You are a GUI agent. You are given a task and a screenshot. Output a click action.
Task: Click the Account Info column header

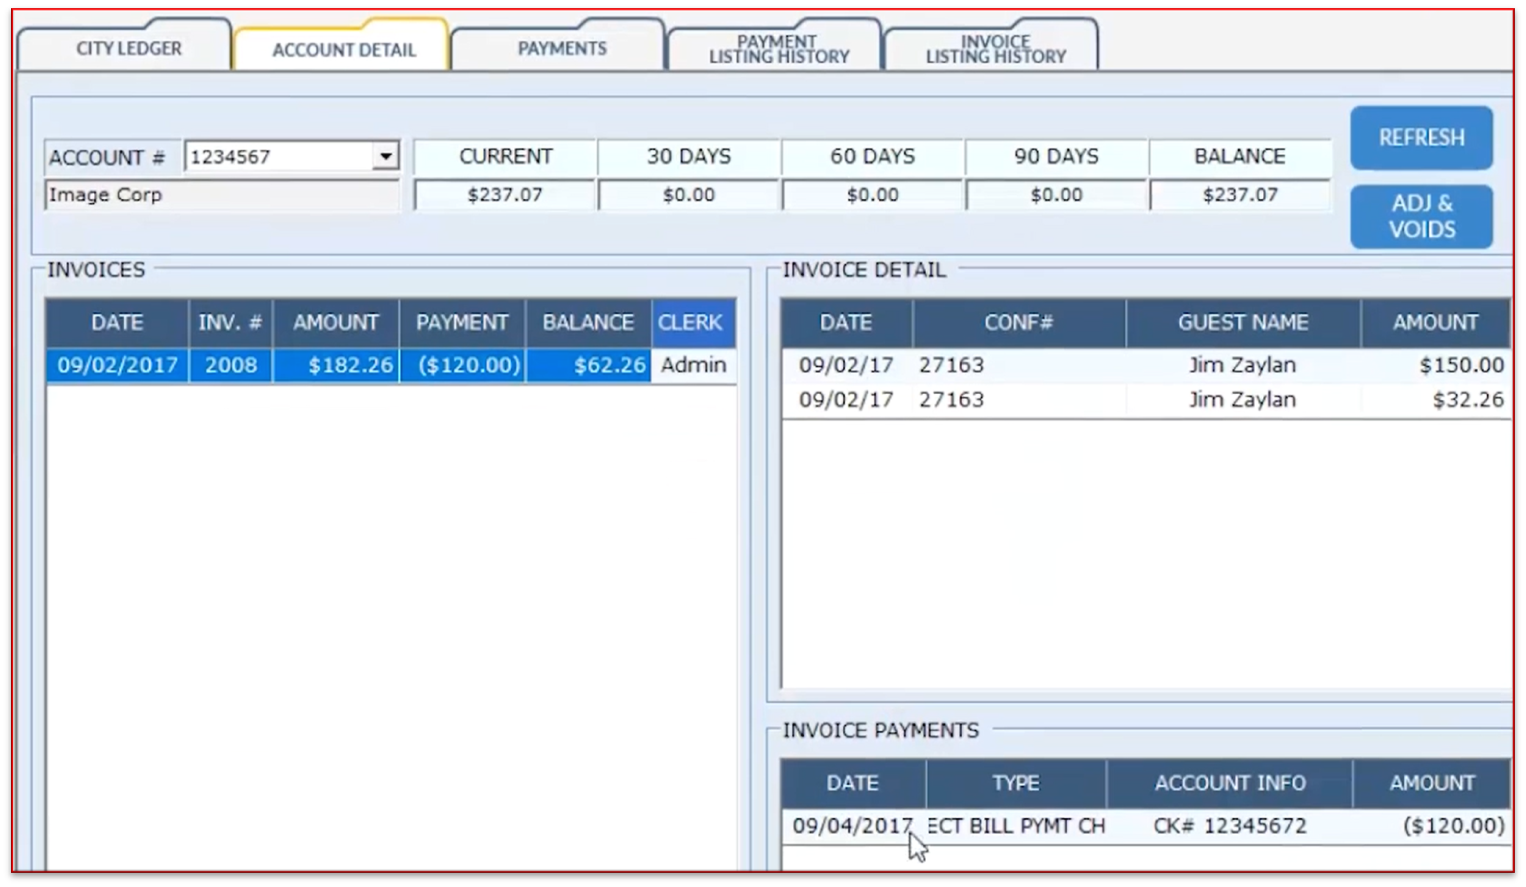(x=1229, y=783)
